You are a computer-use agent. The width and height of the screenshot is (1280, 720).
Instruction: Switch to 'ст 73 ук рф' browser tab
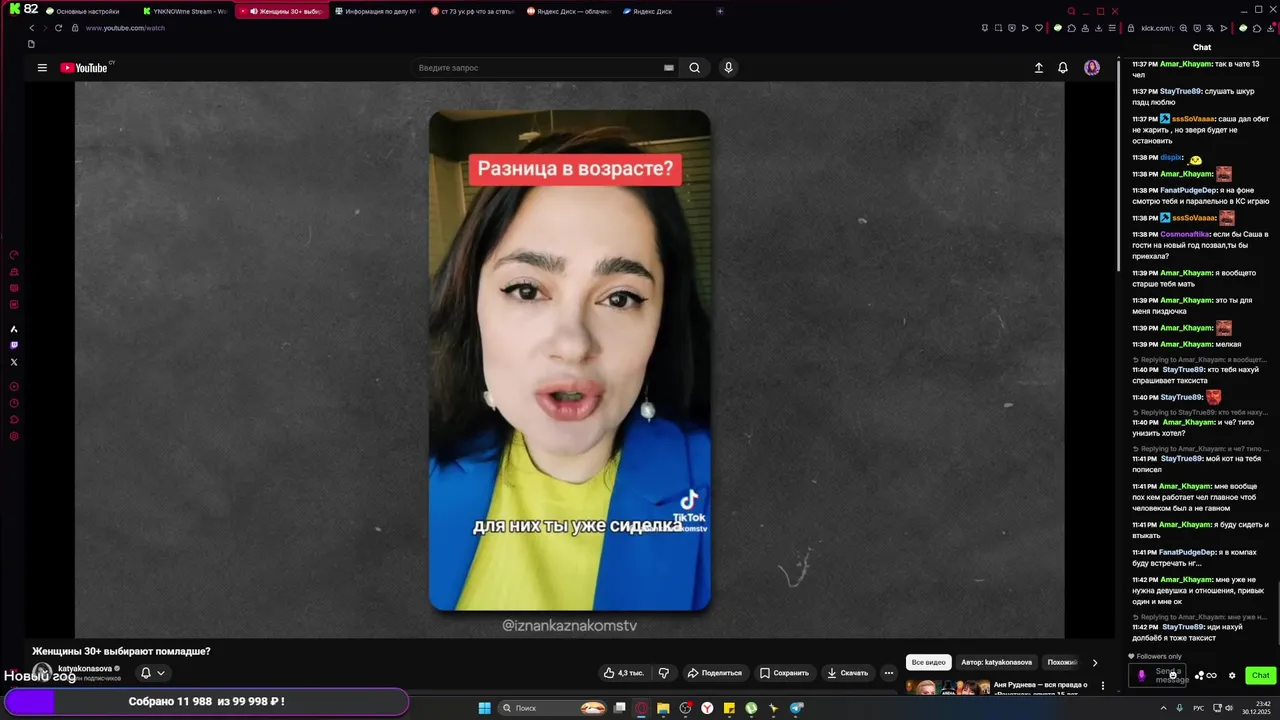point(474,11)
